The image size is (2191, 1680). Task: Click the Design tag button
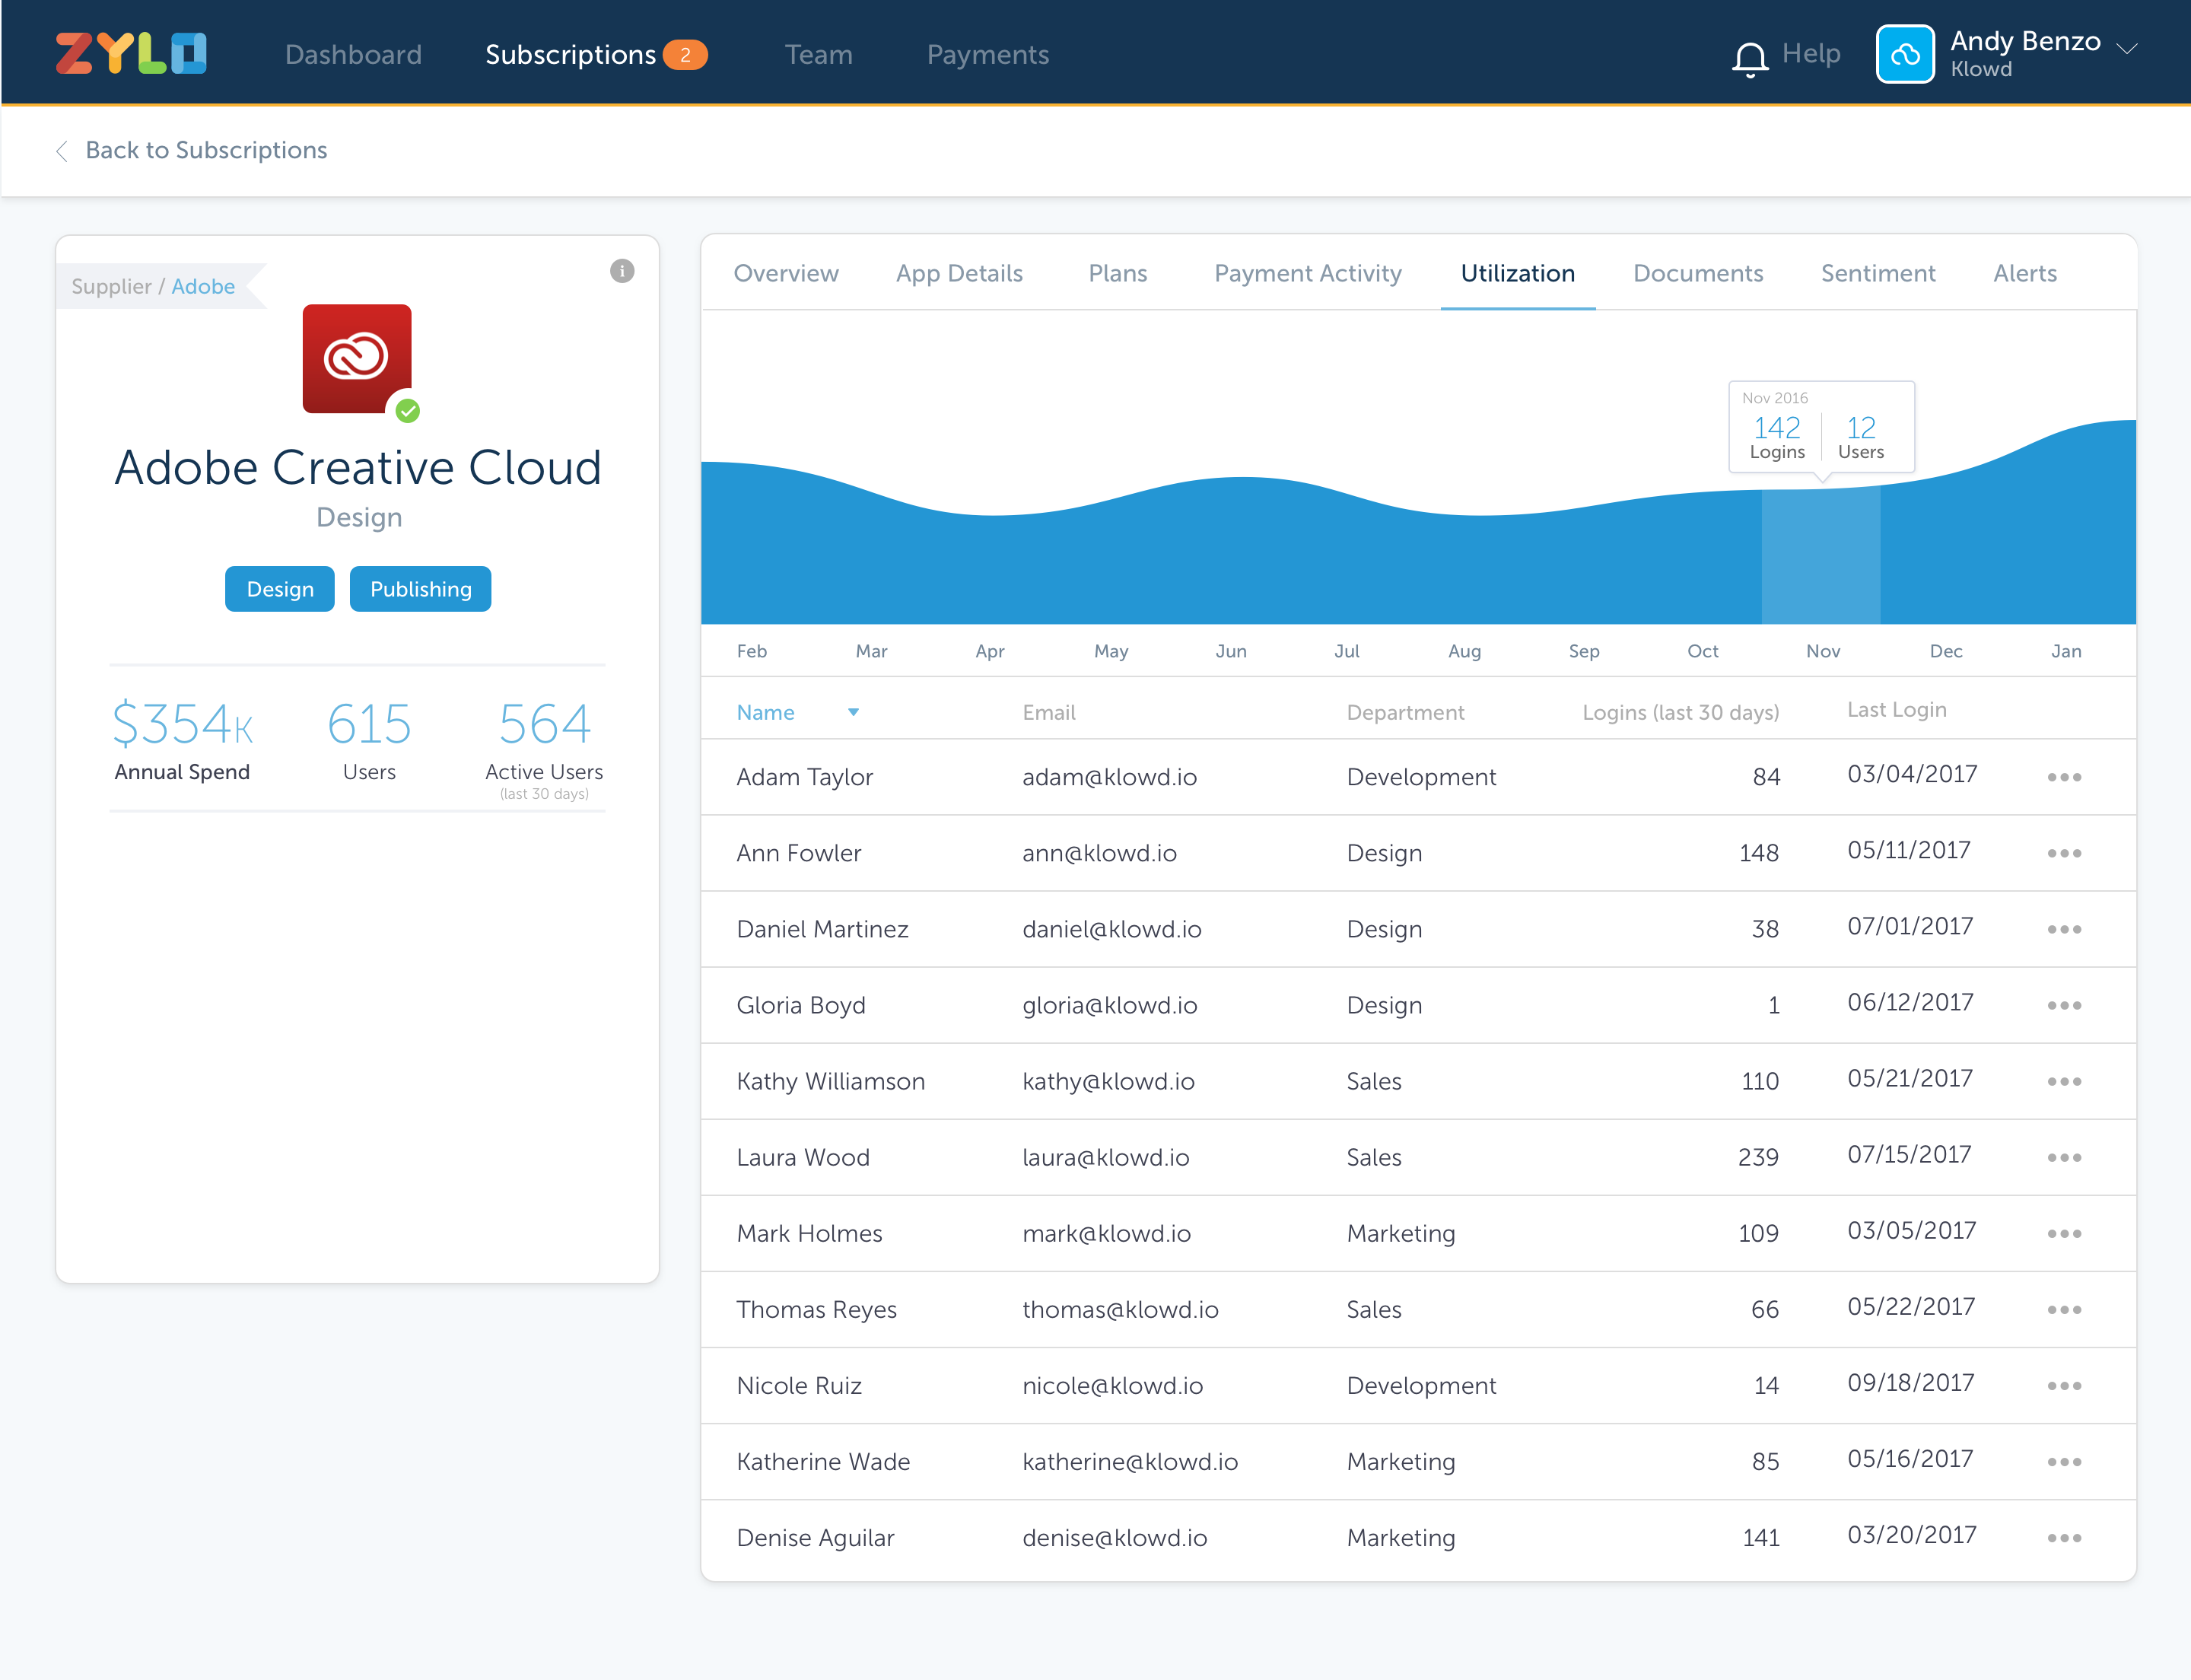pos(280,589)
